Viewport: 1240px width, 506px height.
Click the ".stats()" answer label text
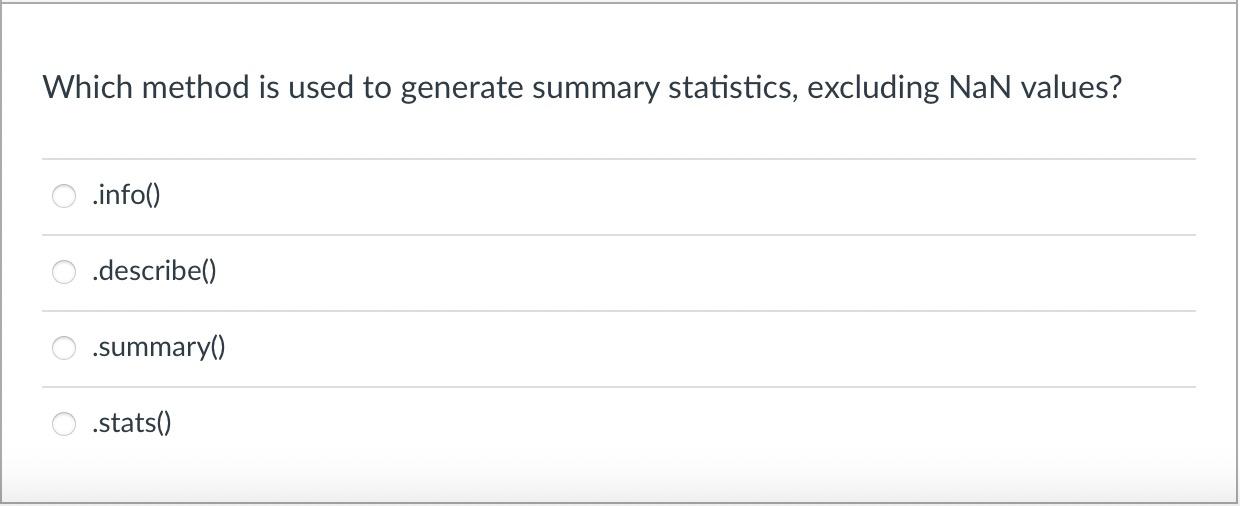131,423
